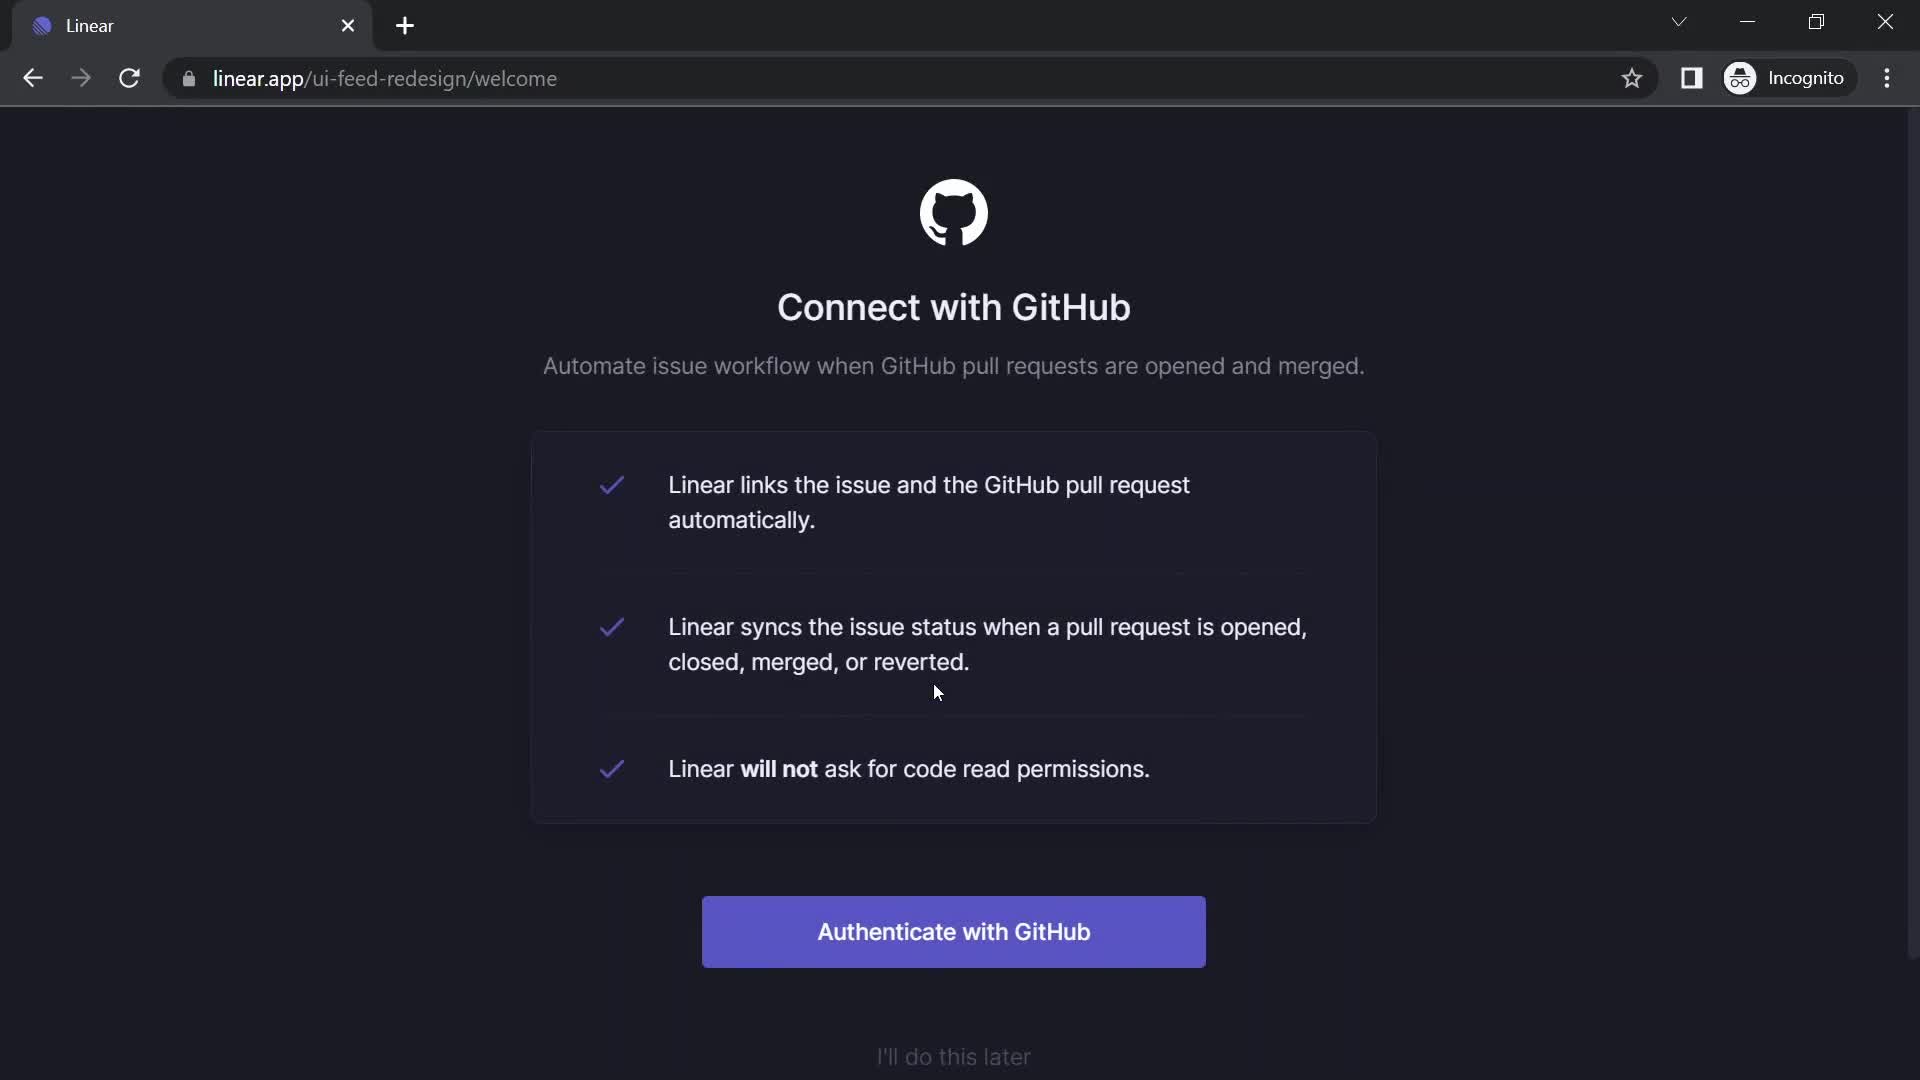Click the no code permissions checkmark
This screenshot has height=1080, width=1920.
pyautogui.click(x=612, y=767)
